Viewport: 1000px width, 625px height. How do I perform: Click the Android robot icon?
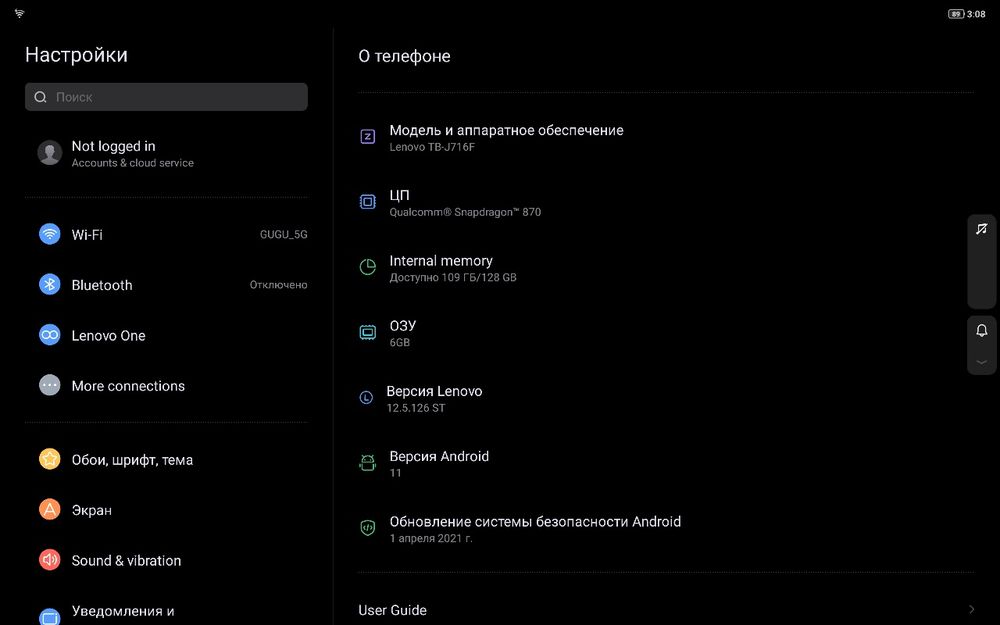(367, 463)
